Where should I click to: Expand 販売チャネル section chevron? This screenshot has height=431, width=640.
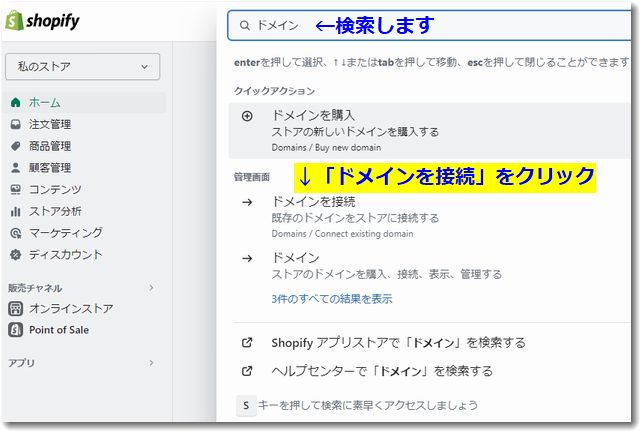coord(151,288)
